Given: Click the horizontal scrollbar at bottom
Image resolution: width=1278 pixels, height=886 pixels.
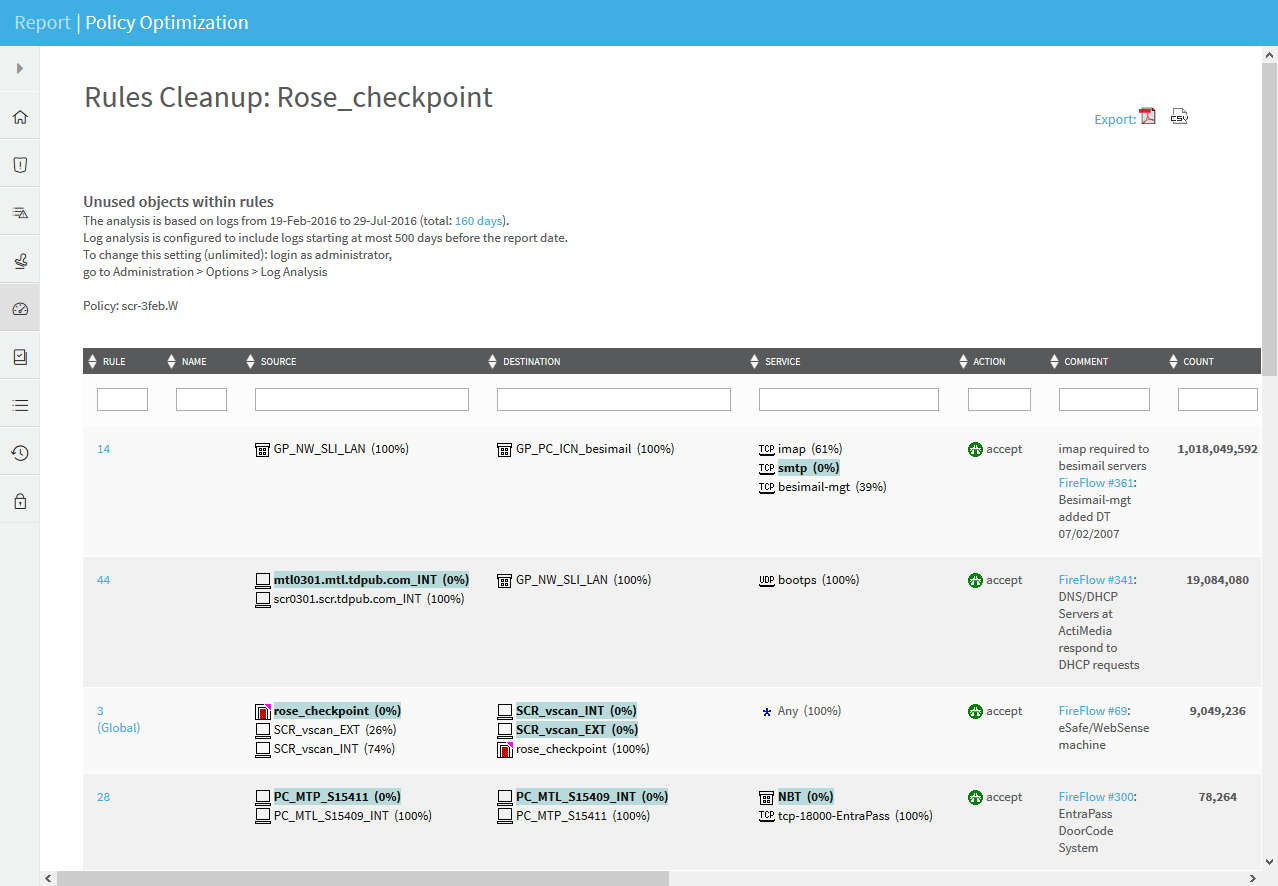Looking at the screenshot, I should click(x=362, y=878).
